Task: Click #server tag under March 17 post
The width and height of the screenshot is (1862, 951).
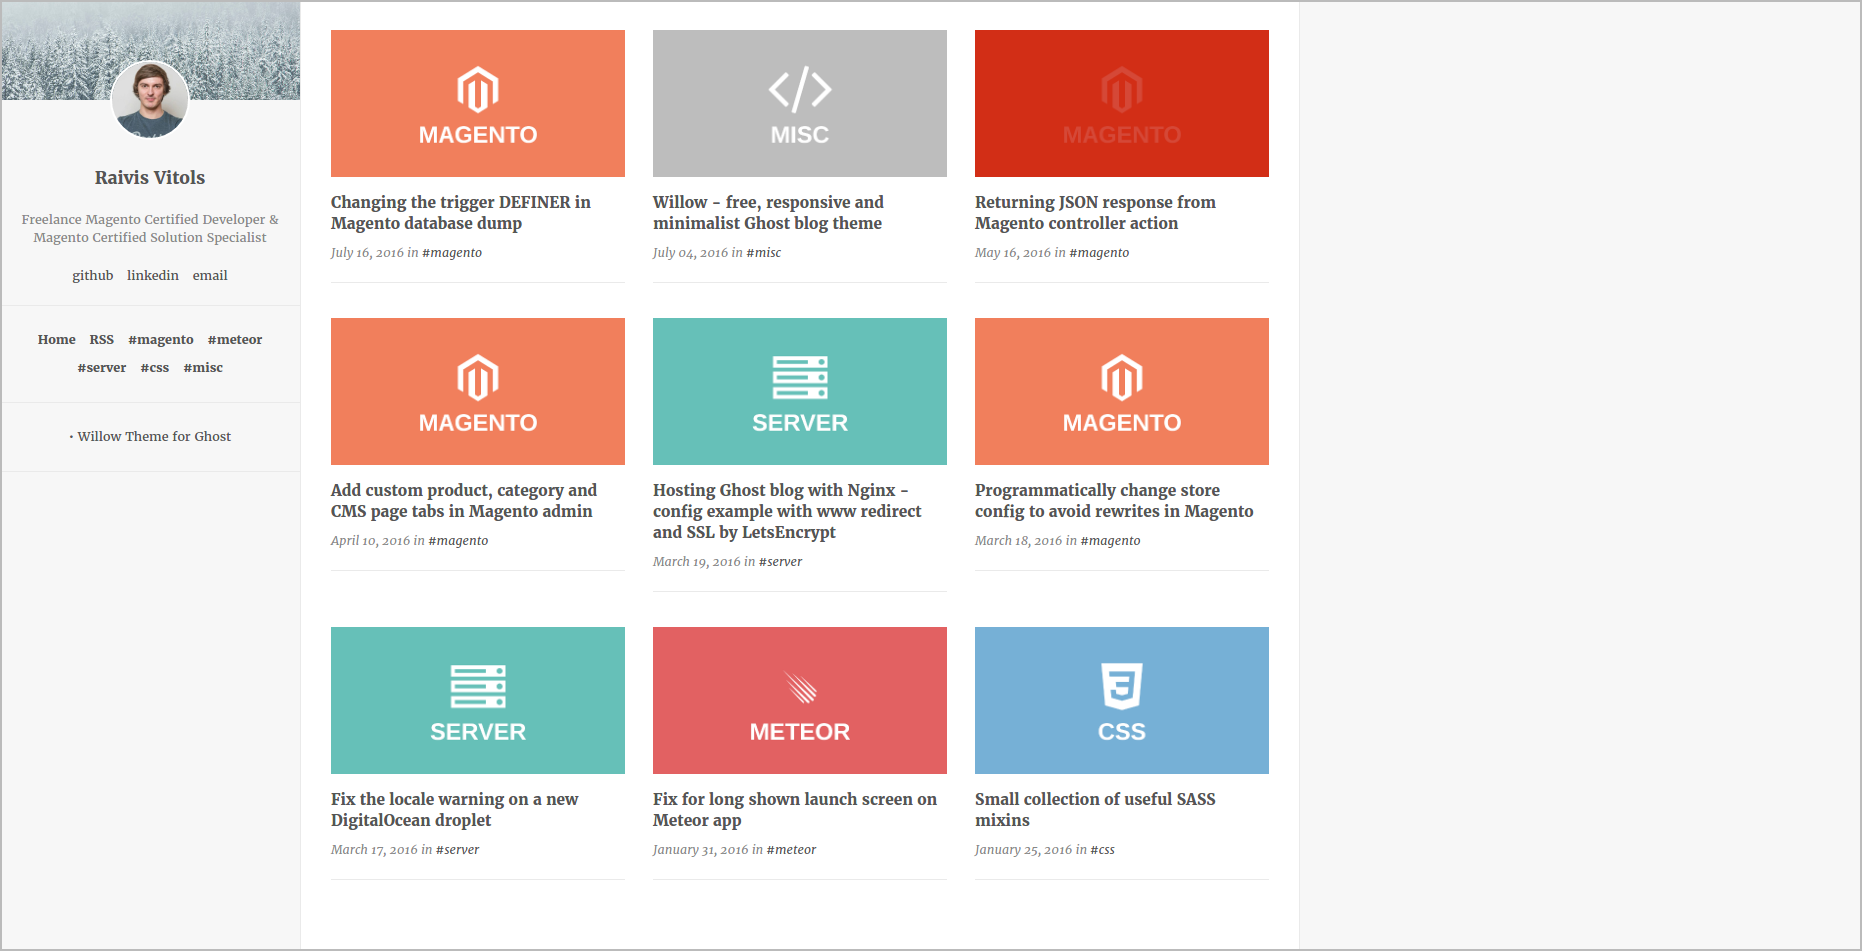Action: point(458,850)
